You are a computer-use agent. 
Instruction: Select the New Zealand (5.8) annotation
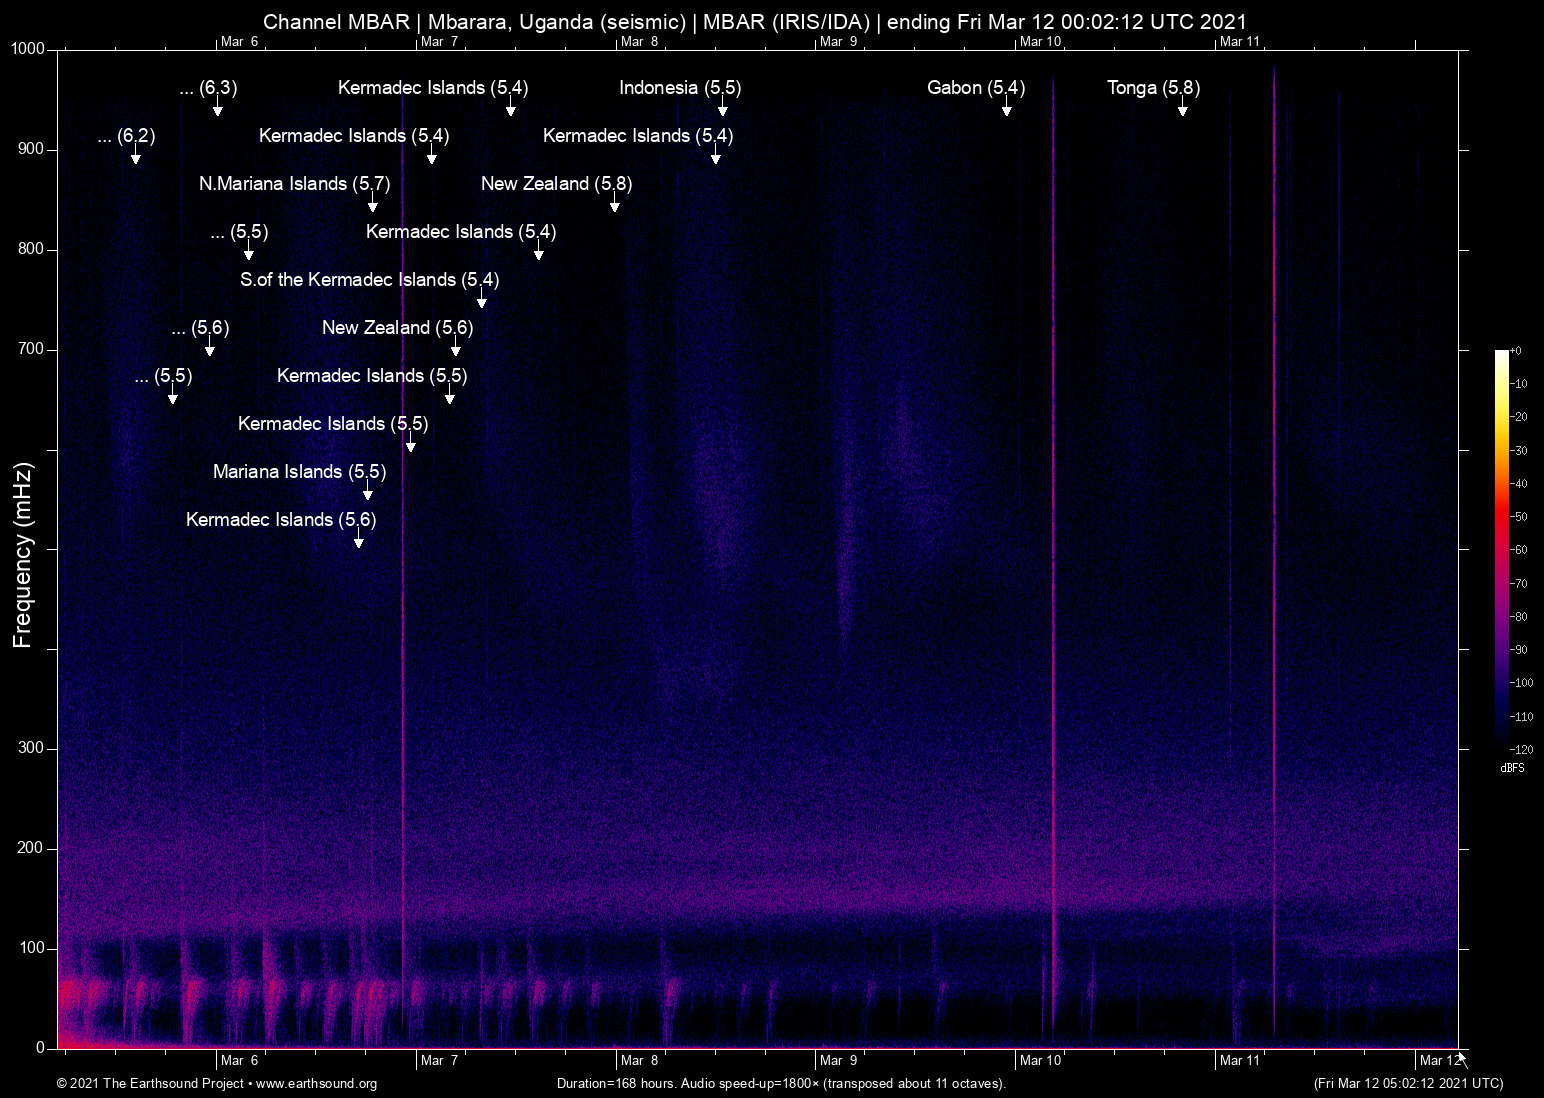[555, 184]
